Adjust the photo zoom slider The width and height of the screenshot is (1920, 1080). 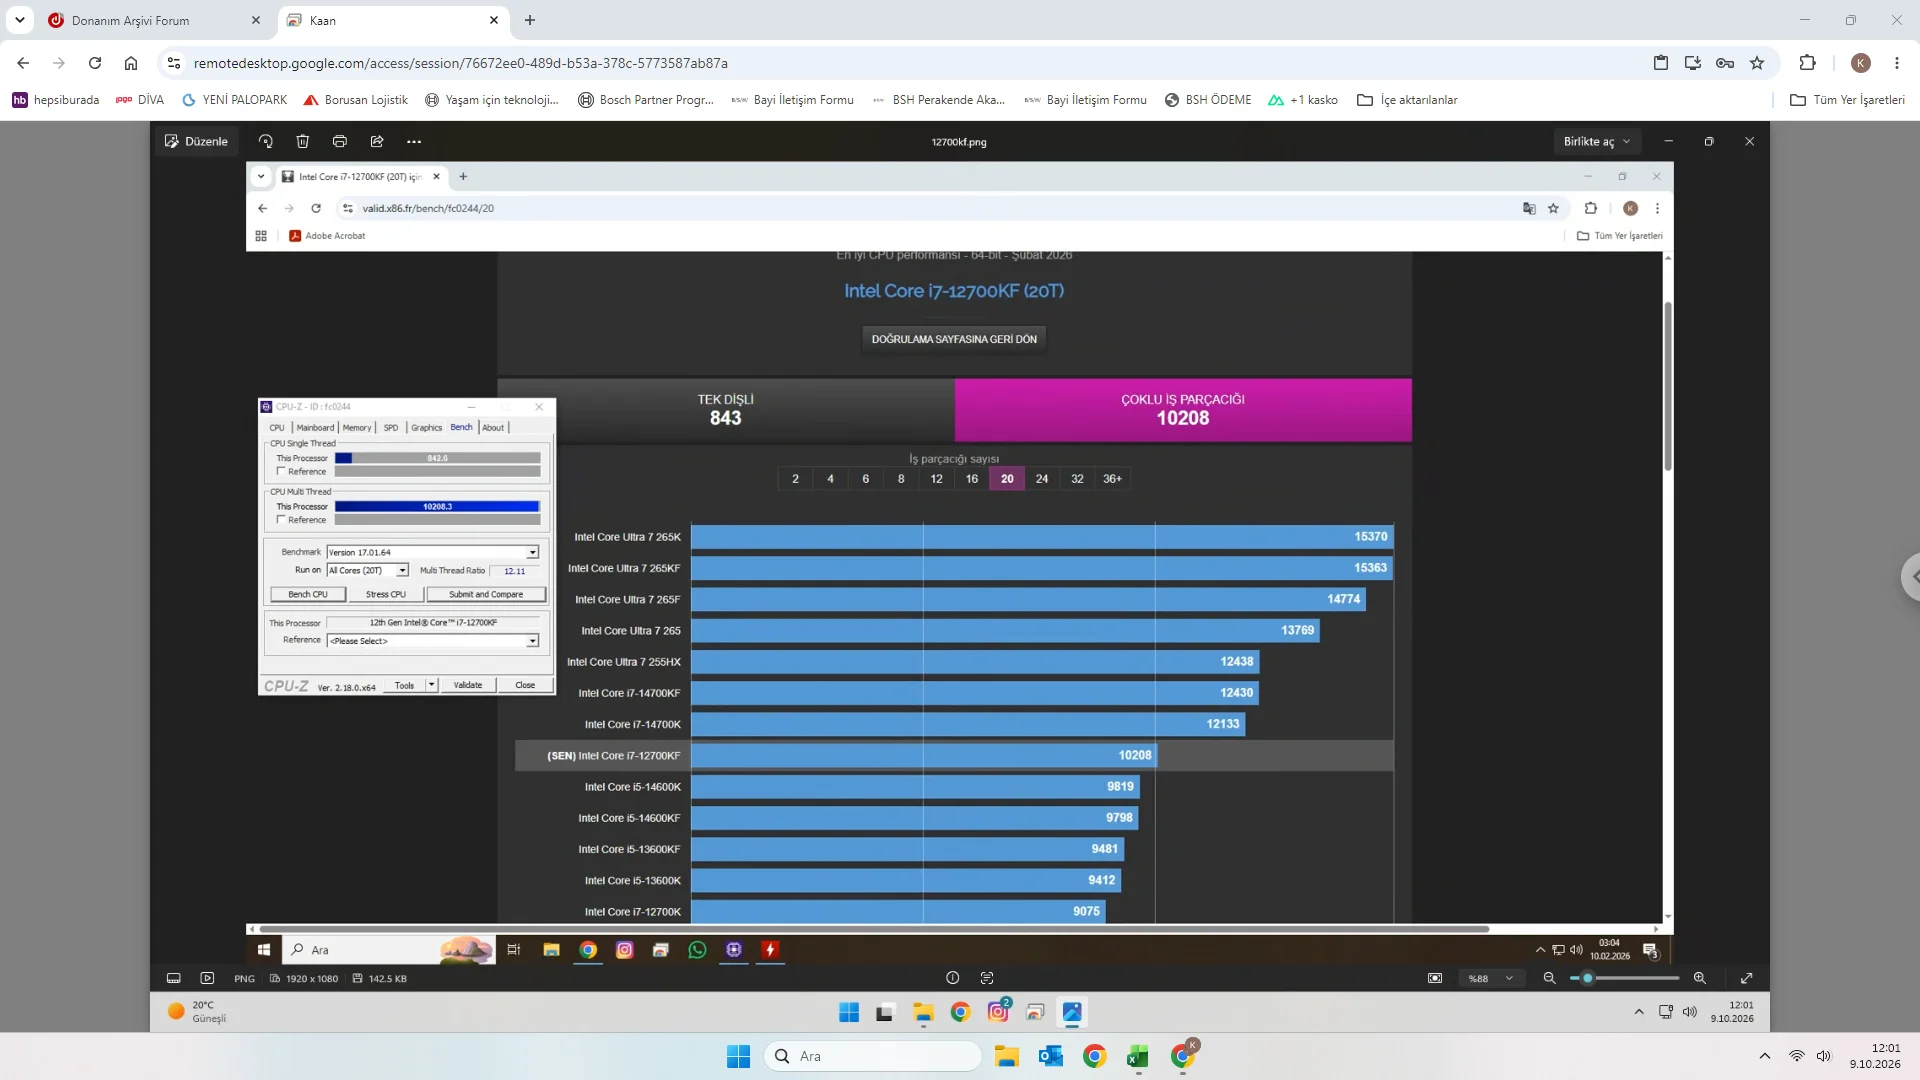(1624, 978)
